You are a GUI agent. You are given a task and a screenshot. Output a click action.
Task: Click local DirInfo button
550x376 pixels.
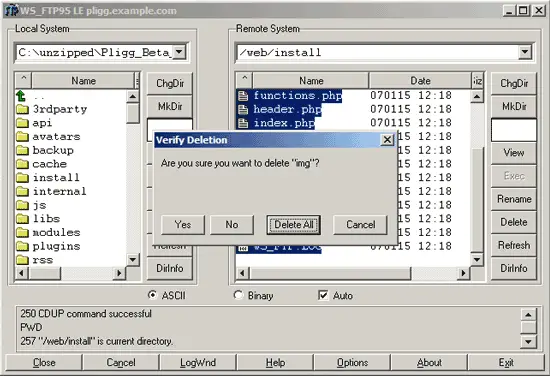pyautogui.click(x=170, y=268)
